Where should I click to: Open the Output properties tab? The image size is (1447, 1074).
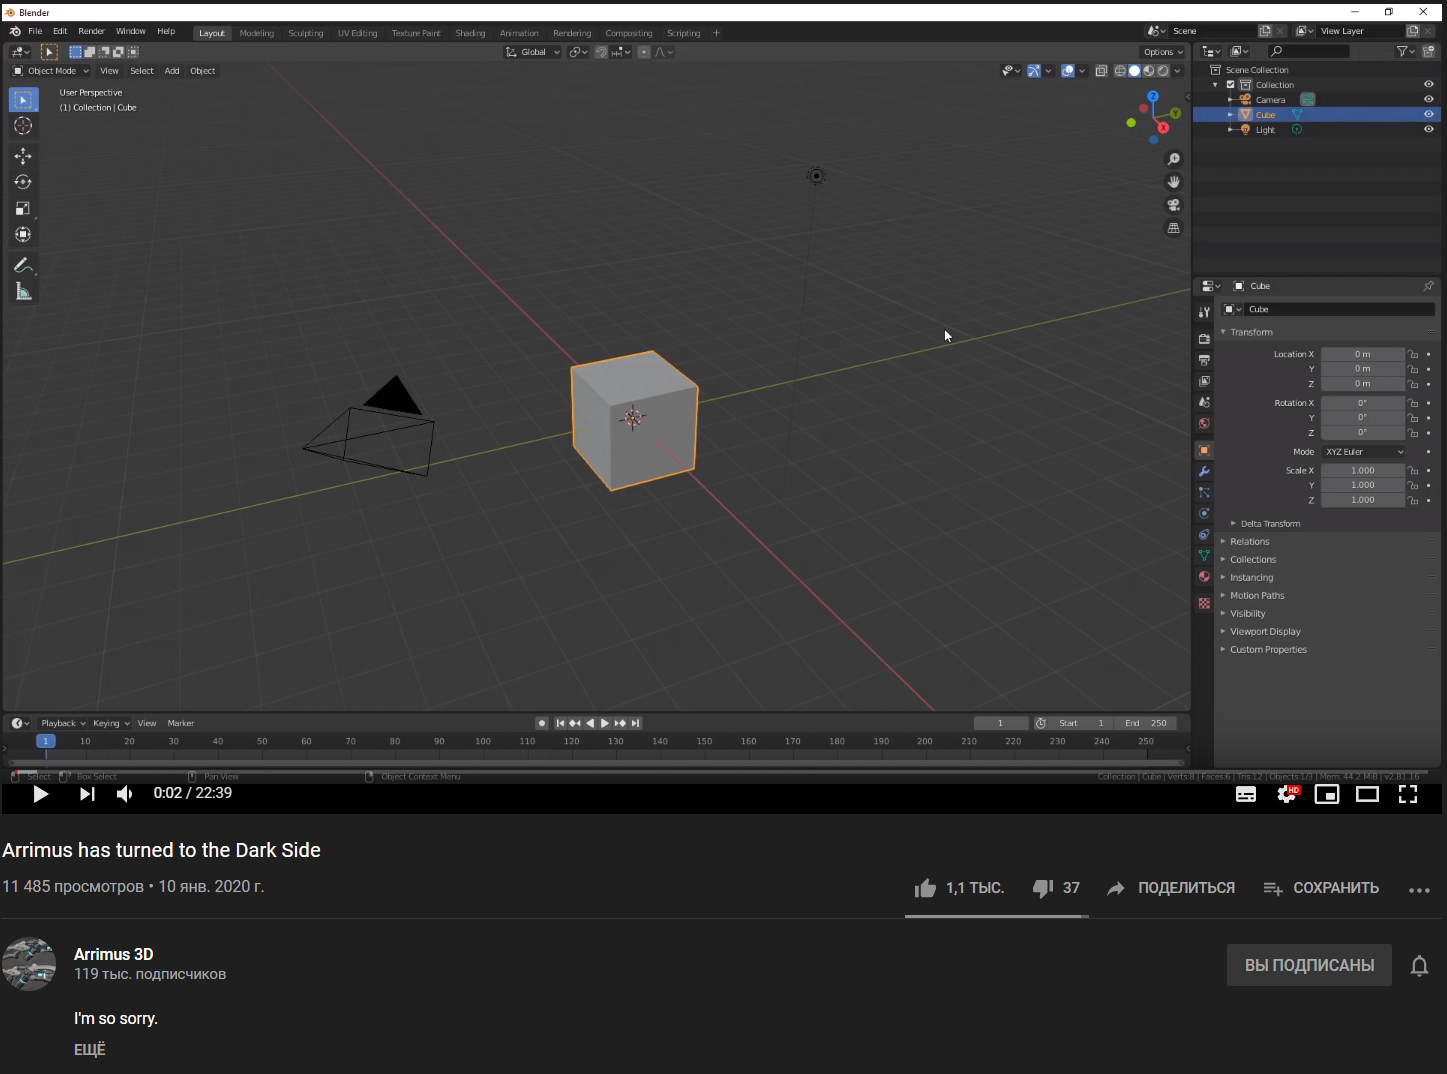click(1204, 360)
